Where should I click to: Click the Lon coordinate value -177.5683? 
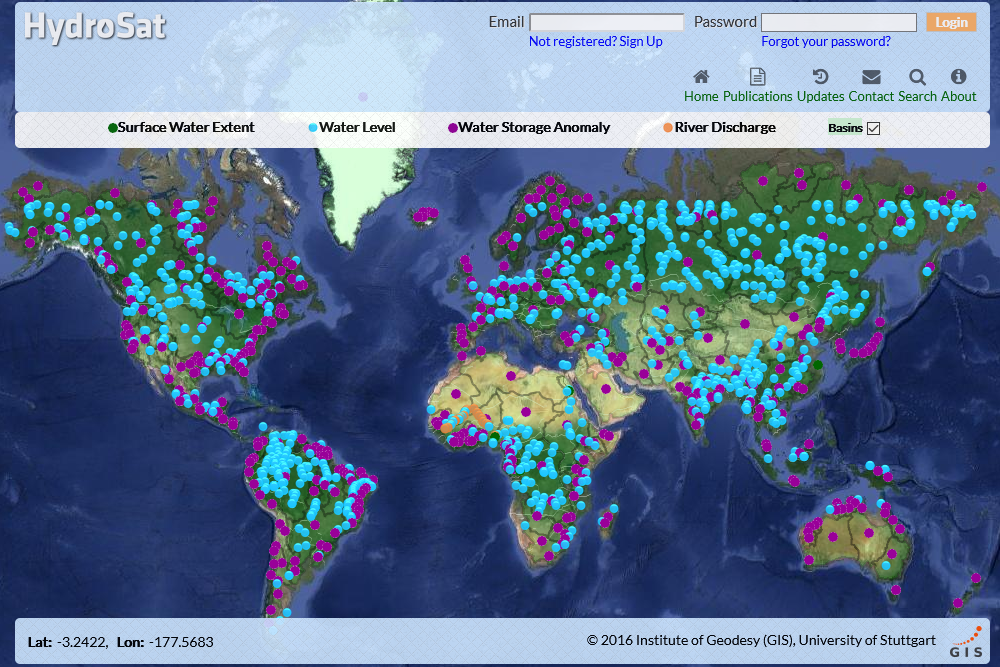(181, 642)
